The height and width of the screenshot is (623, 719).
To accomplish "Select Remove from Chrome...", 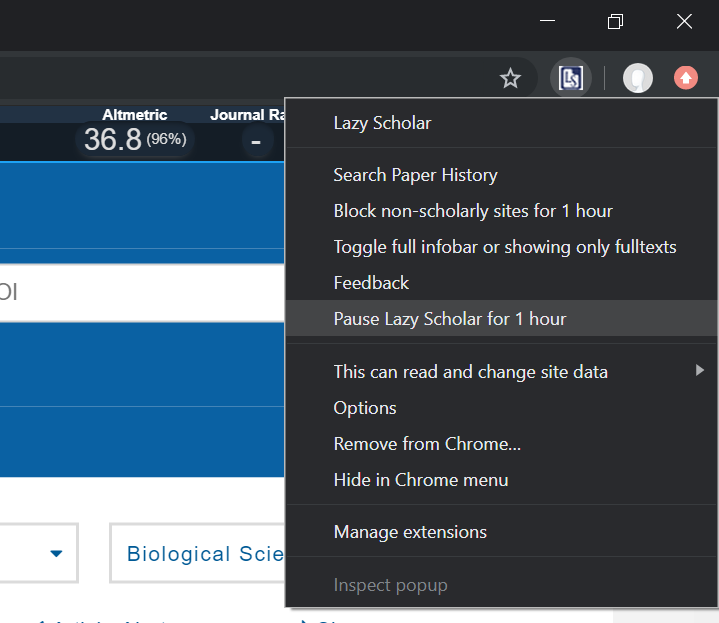I will 501,444.
